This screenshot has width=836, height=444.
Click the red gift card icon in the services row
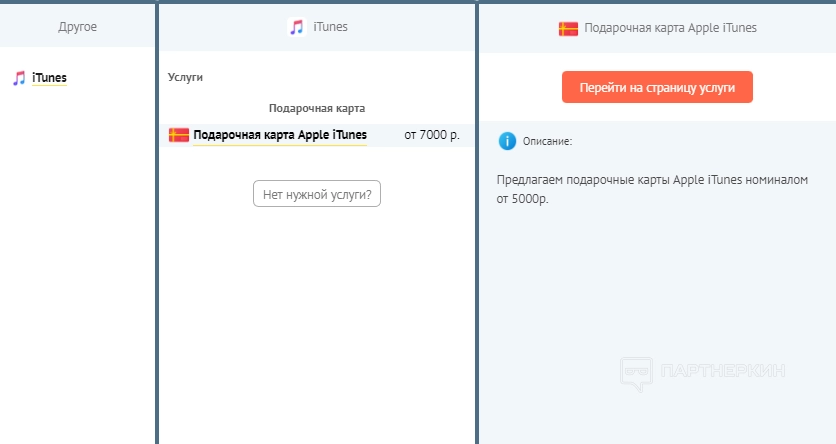tap(179, 135)
